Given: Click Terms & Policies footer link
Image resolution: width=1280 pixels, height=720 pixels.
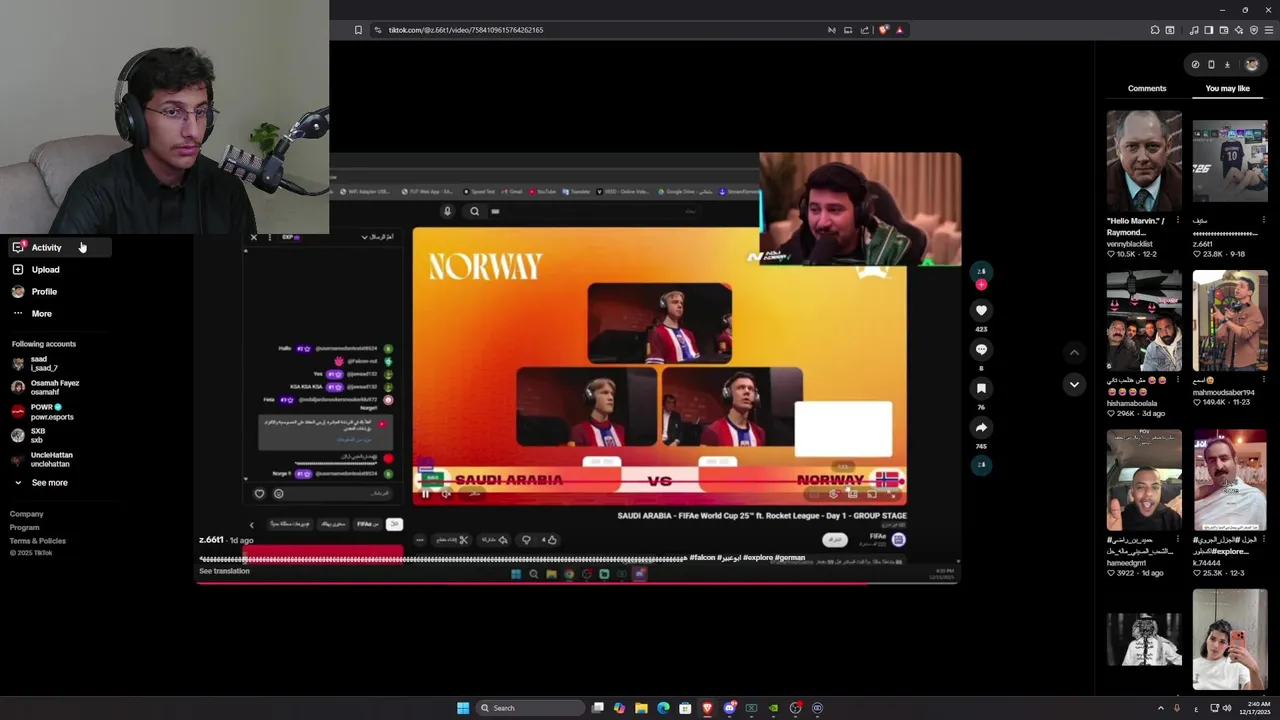Looking at the screenshot, I should pyautogui.click(x=38, y=541).
